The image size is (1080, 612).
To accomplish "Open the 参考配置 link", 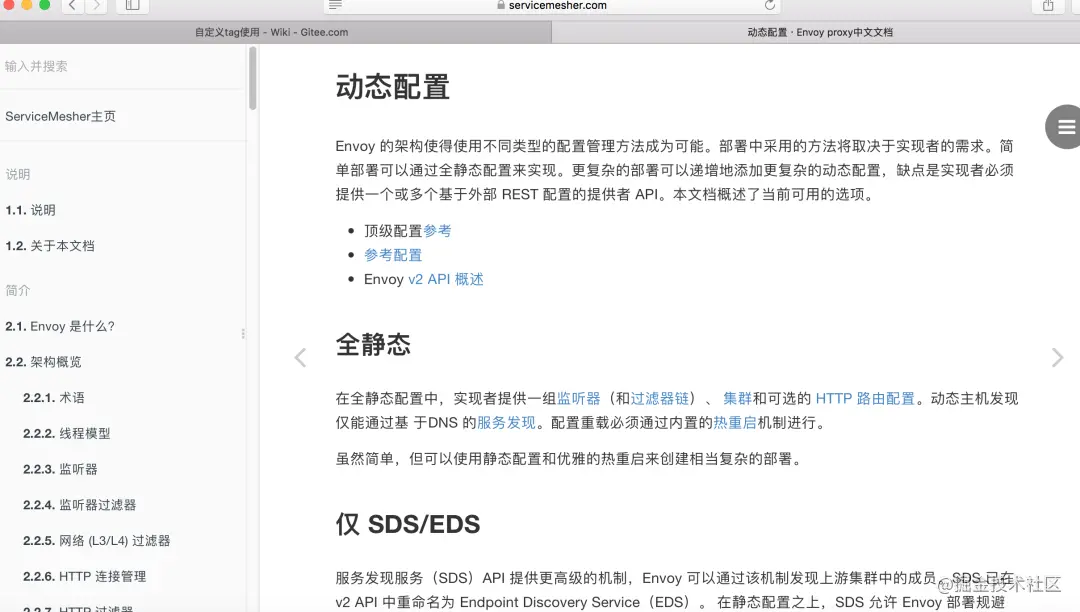I will click(x=393, y=255).
